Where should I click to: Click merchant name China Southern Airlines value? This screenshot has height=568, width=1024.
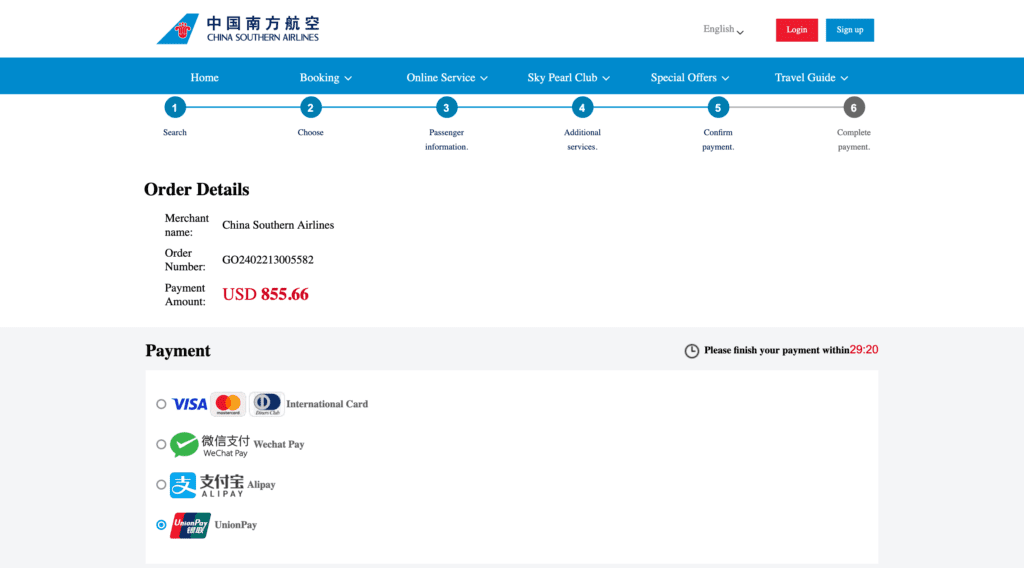(x=278, y=225)
